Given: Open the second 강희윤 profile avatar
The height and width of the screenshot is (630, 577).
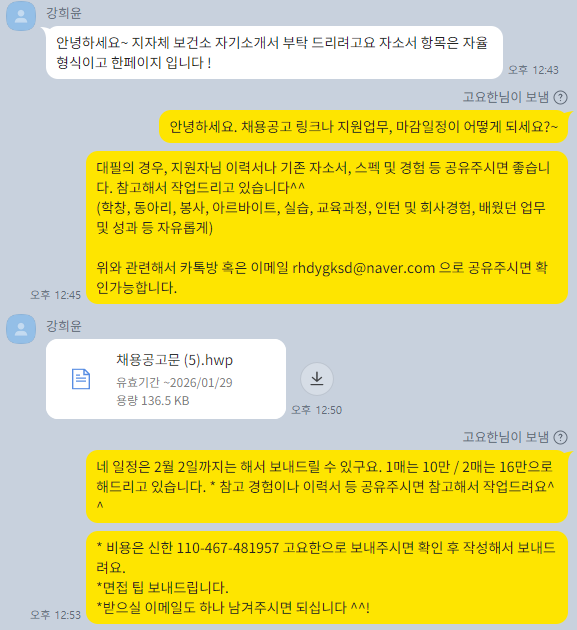Looking at the screenshot, I should tap(21, 329).
